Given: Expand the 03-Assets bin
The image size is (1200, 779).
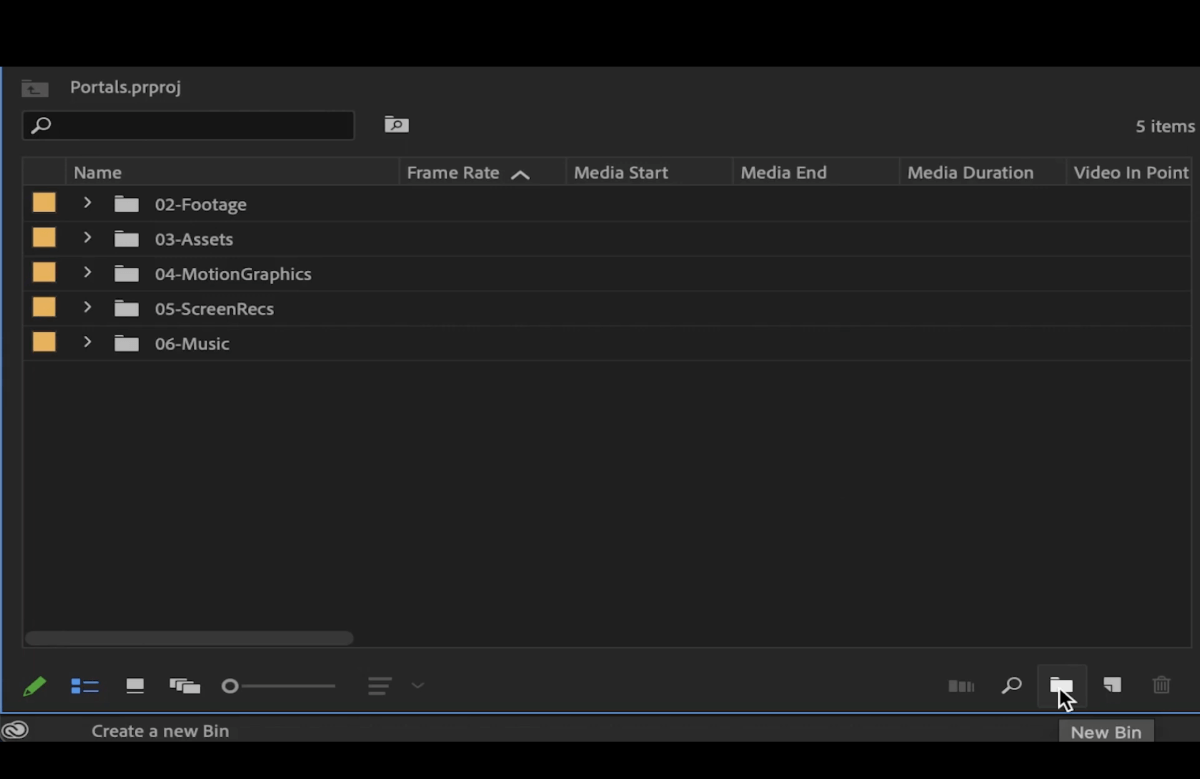Looking at the screenshot, I should [87, 238].
